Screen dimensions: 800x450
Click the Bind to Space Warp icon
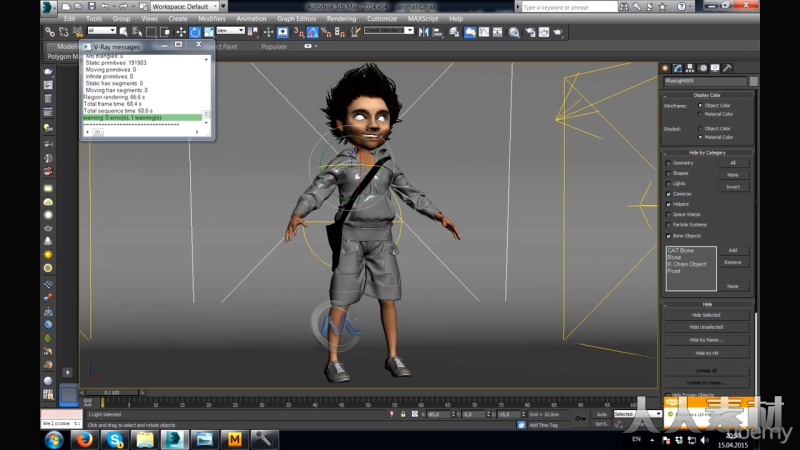pyautogui.click(x=78, y=32)
